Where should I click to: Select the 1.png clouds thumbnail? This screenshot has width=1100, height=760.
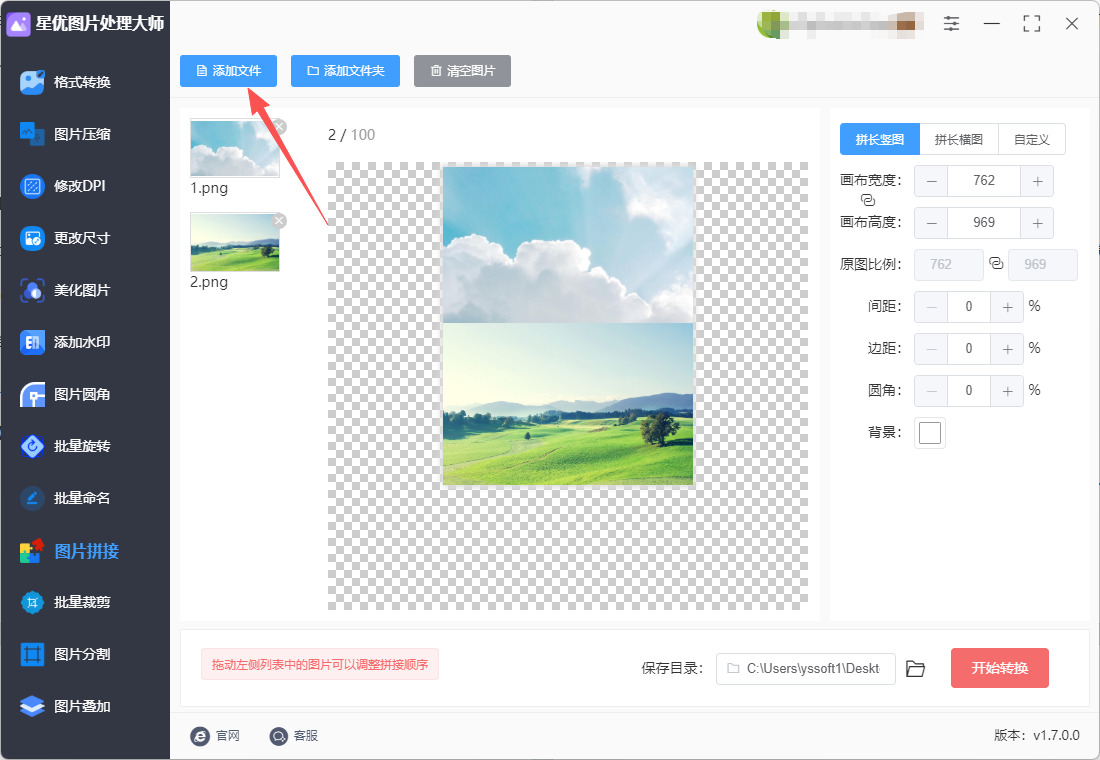(x=234, y=148)
